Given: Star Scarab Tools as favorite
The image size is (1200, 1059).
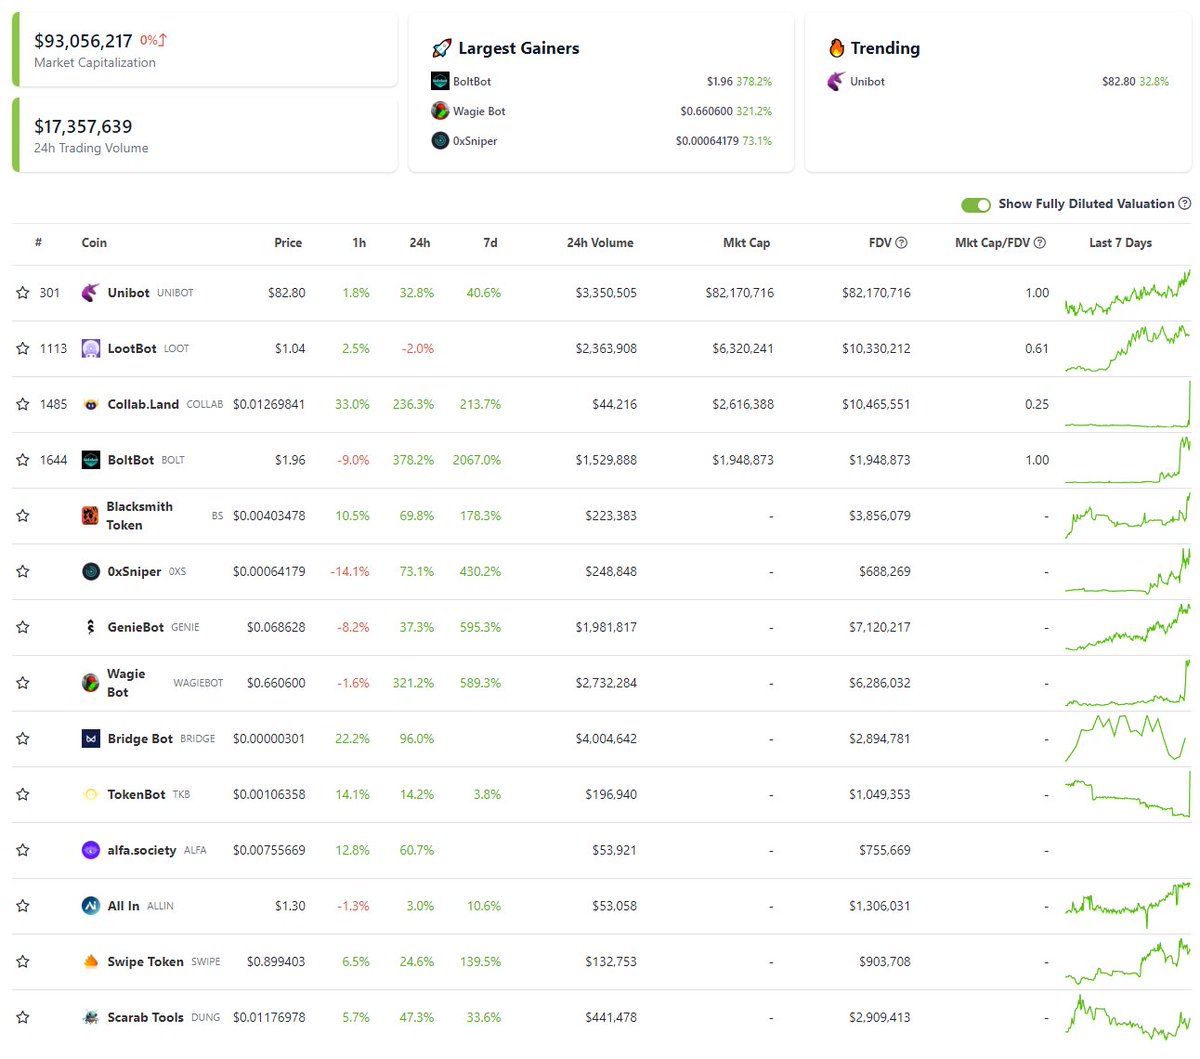Looking at the screenshot, I should pyautogui.click(x=23, y=1018).
